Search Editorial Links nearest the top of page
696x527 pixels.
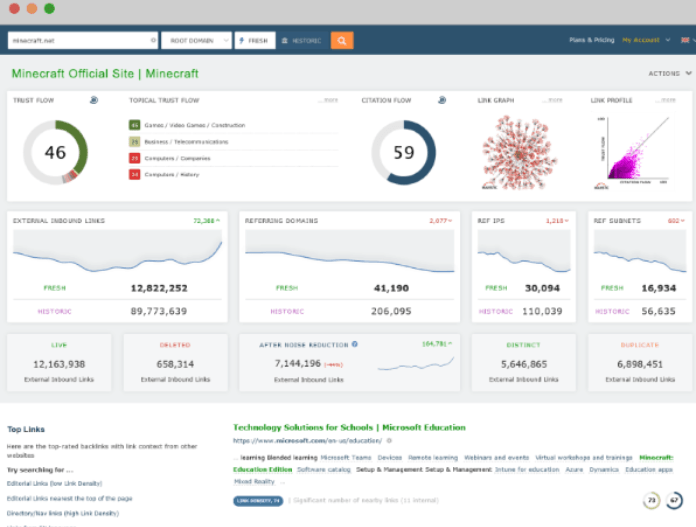(70, 499)
